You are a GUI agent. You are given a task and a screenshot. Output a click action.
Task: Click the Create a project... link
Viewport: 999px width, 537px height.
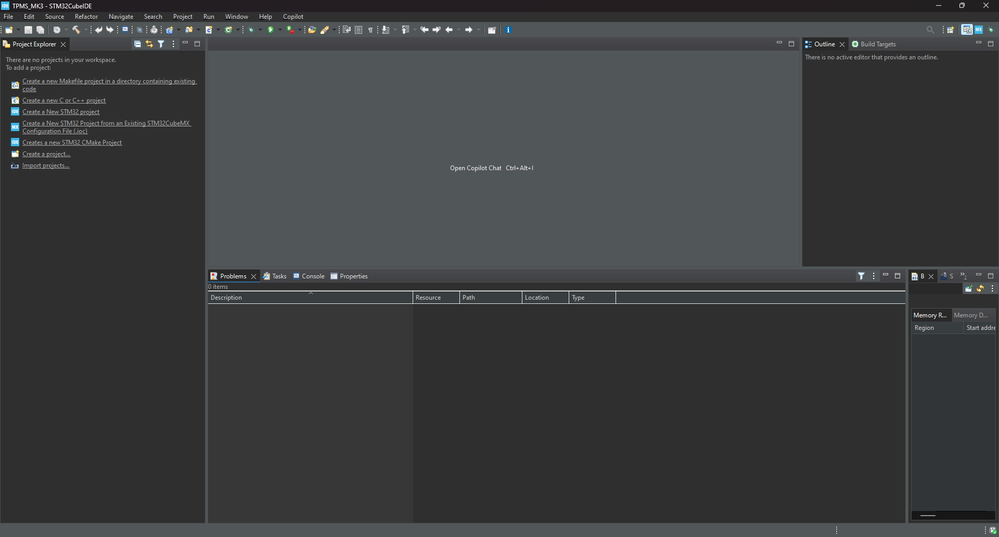pos(47,154)
